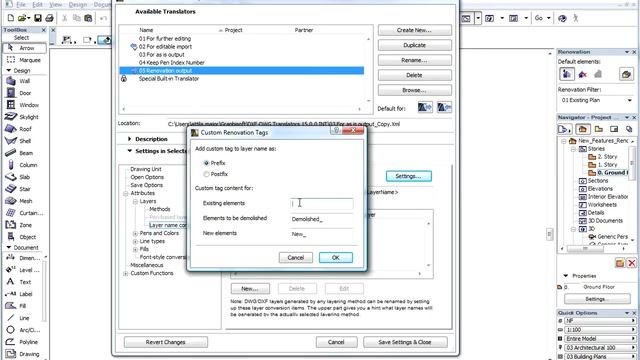
Task: Expand Pens and Colors tree node
Action: (x=135, y=233)
